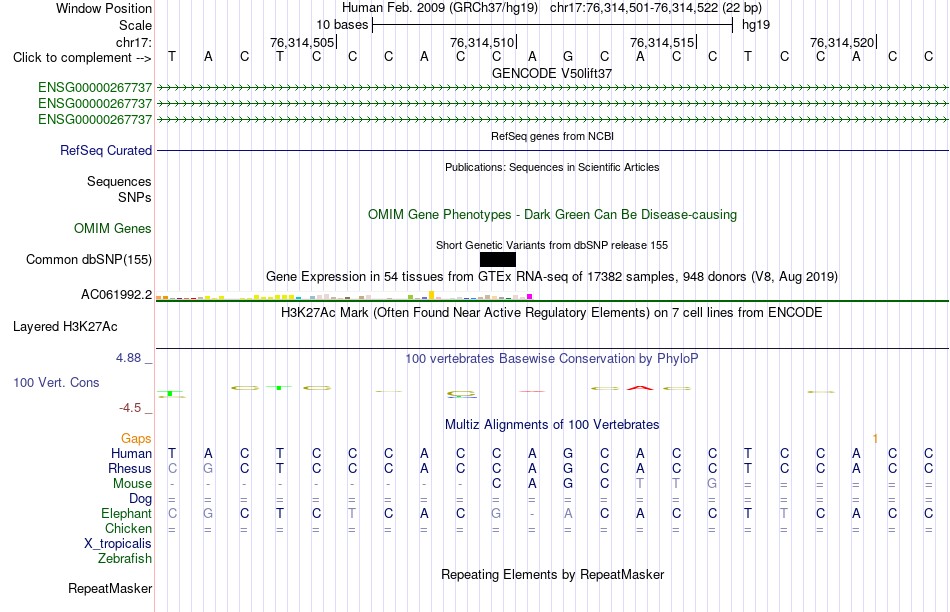Click the Gaps row label
This screenshot has width=950, height=612.
(136, 438)
